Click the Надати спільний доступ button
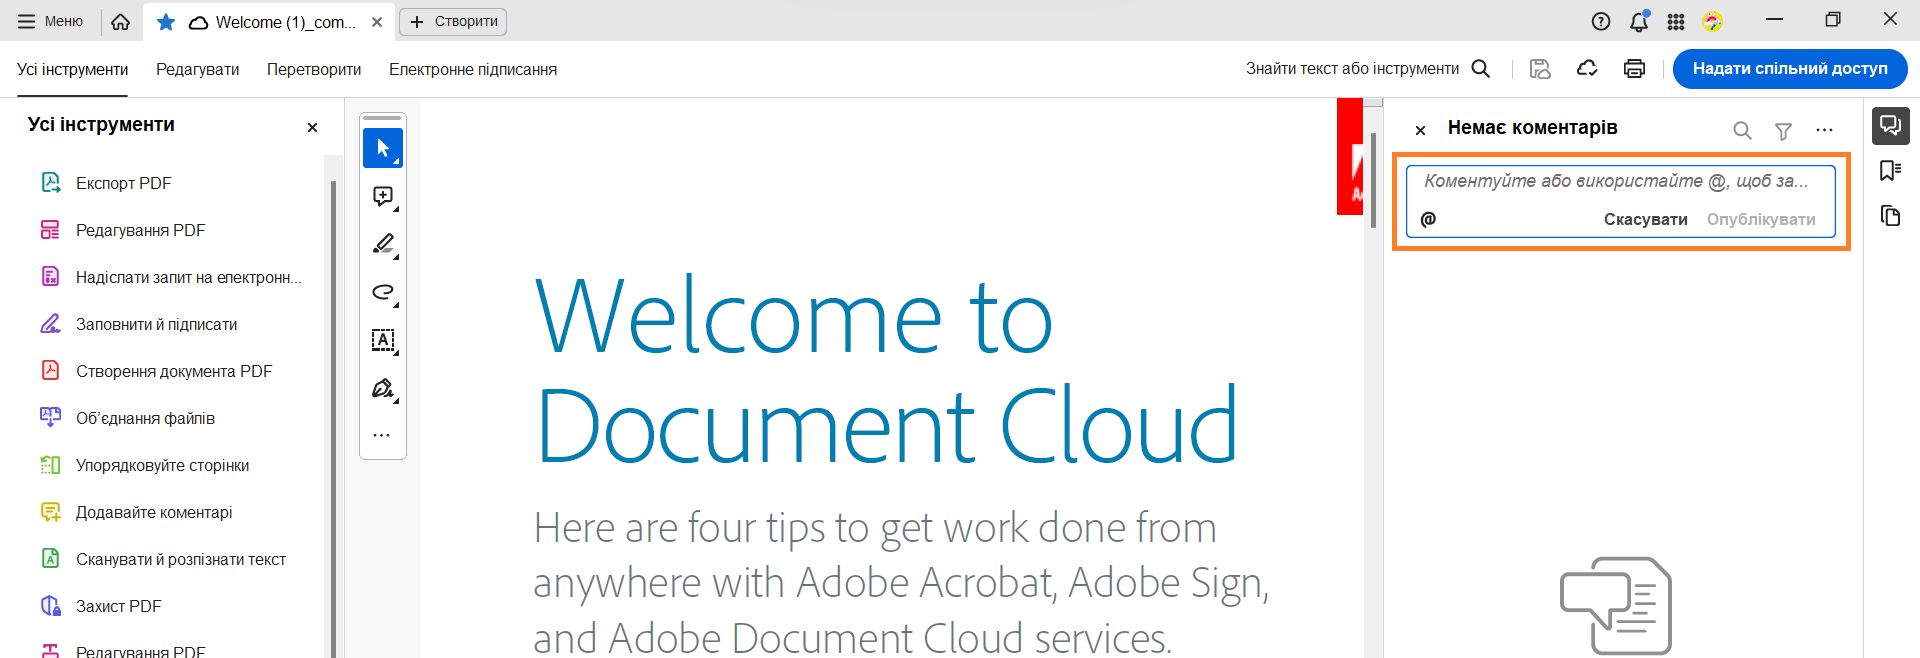 (x=1790, y=69)
